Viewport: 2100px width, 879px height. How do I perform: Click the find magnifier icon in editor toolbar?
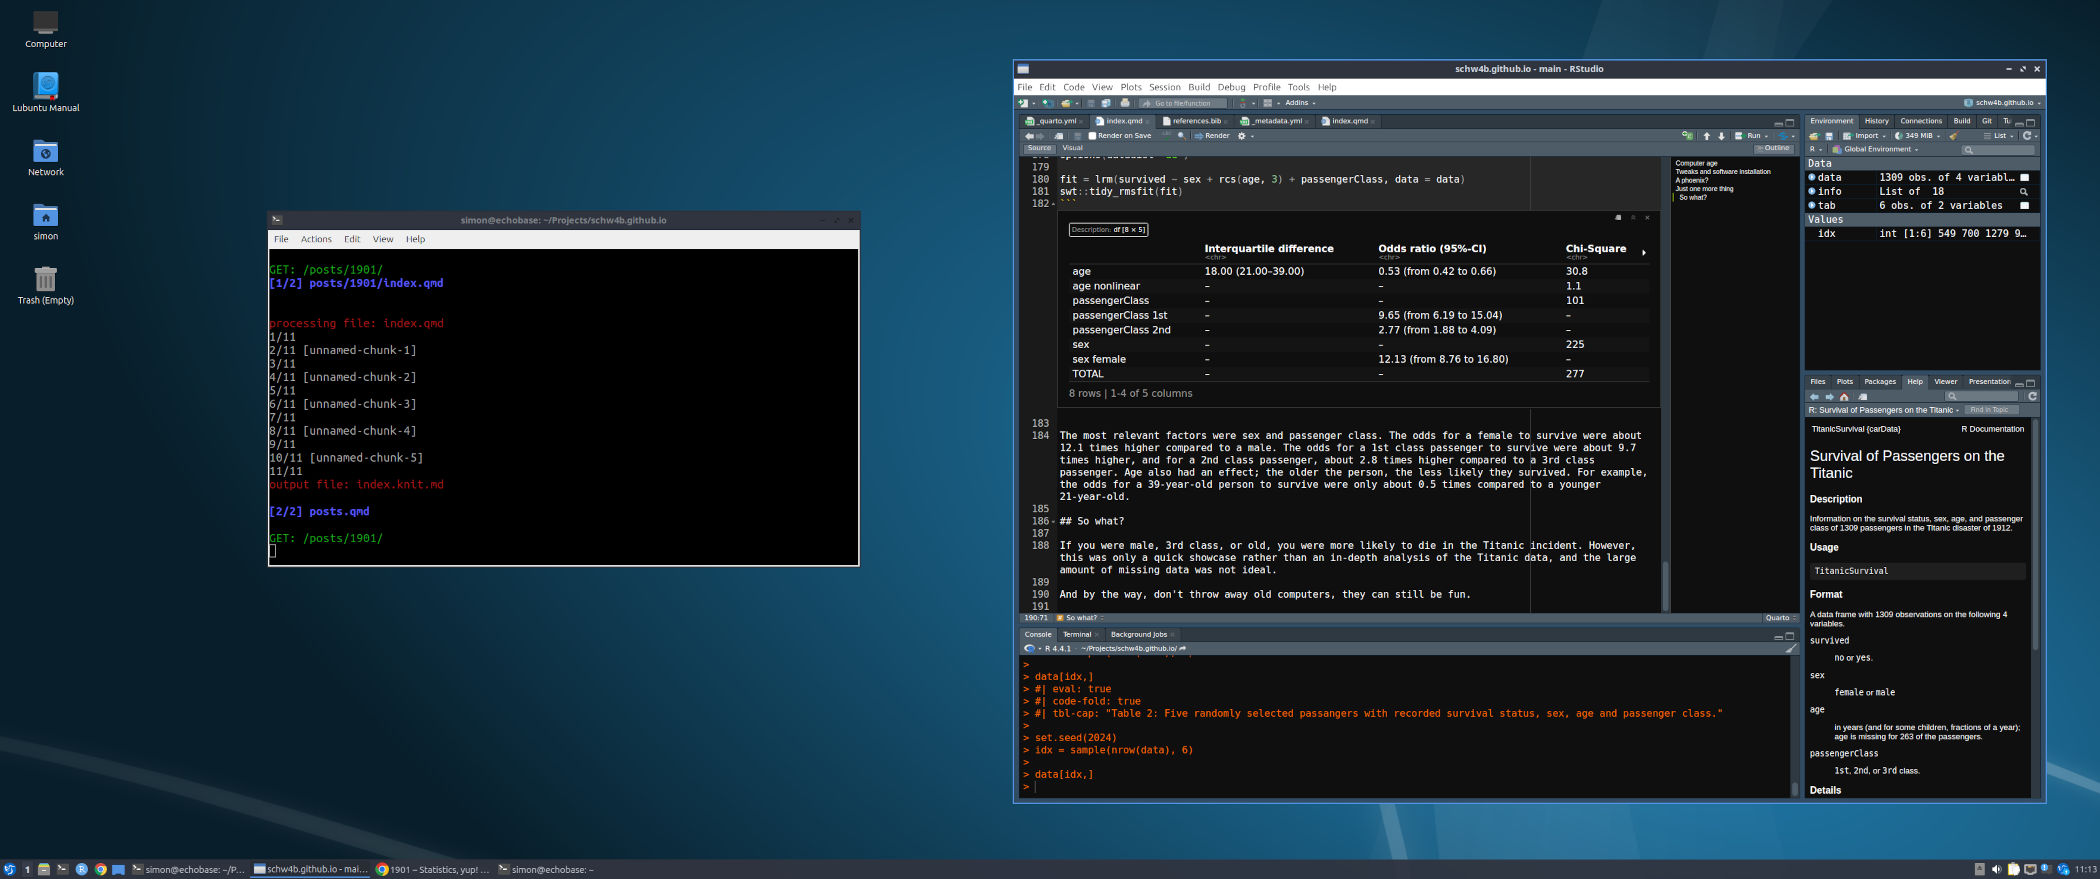click(1181, 136)
